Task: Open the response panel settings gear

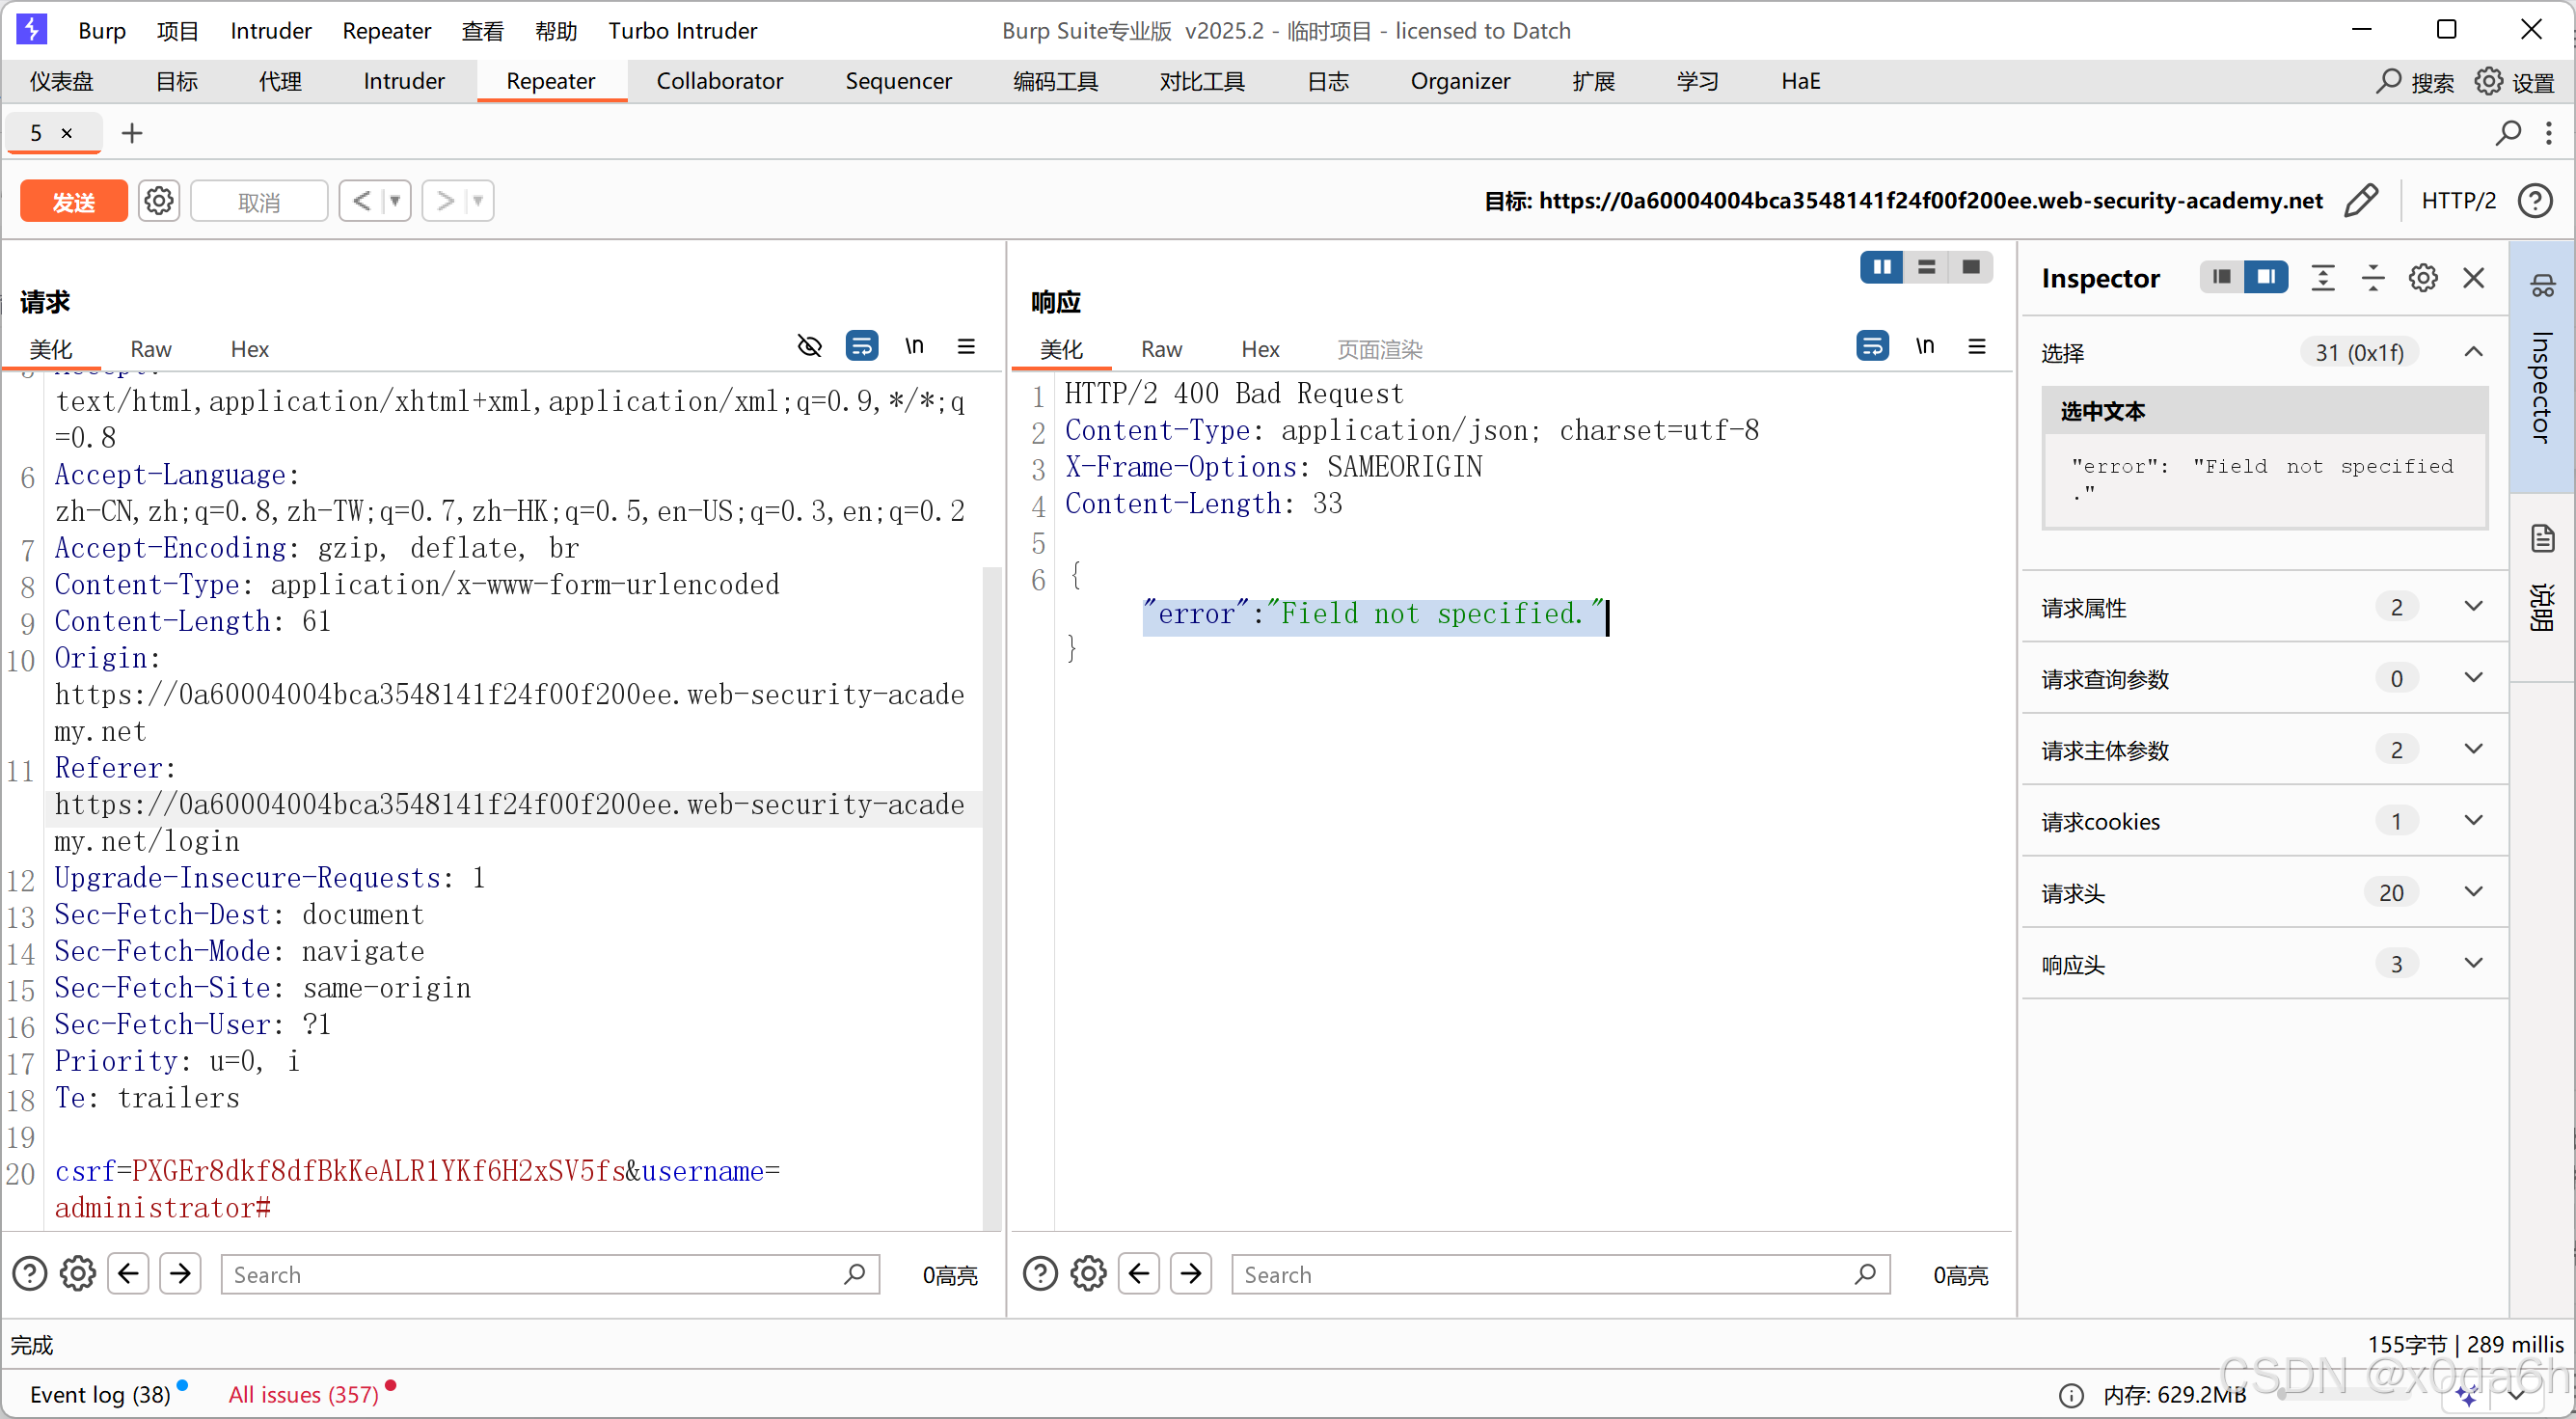Action: click(x=1088, y=1273)
